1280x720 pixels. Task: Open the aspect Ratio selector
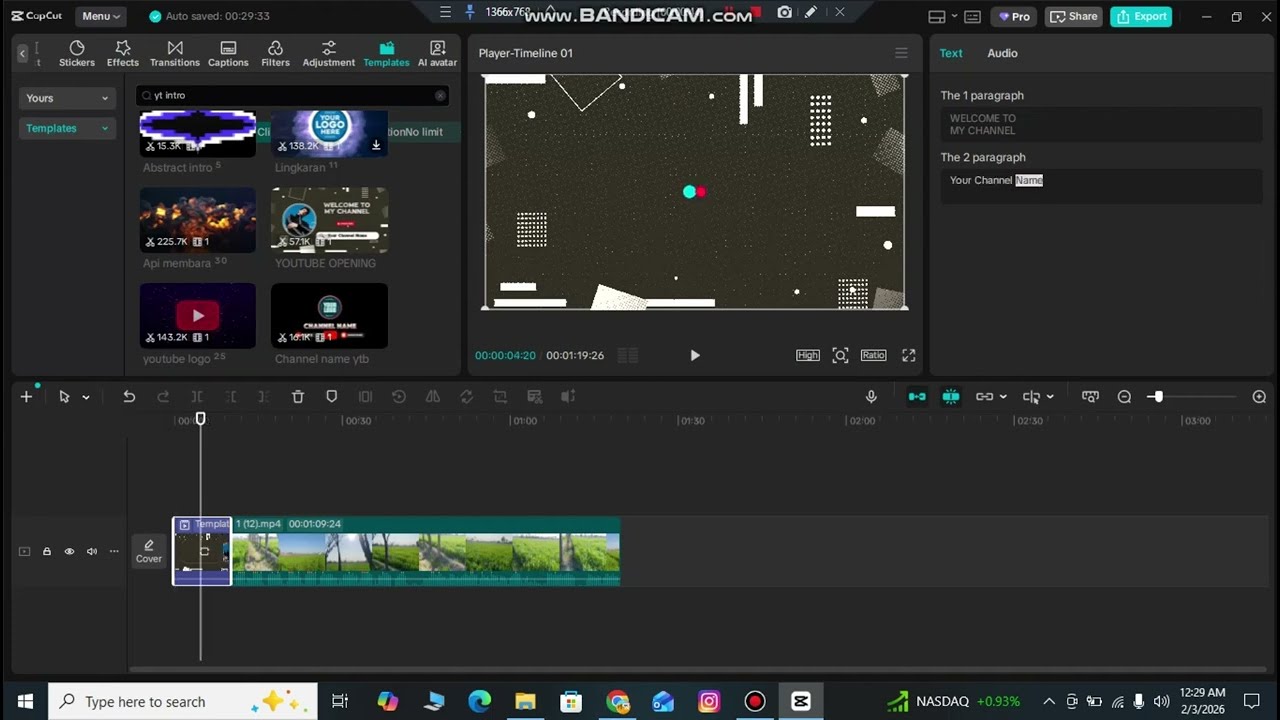(873, 355)
